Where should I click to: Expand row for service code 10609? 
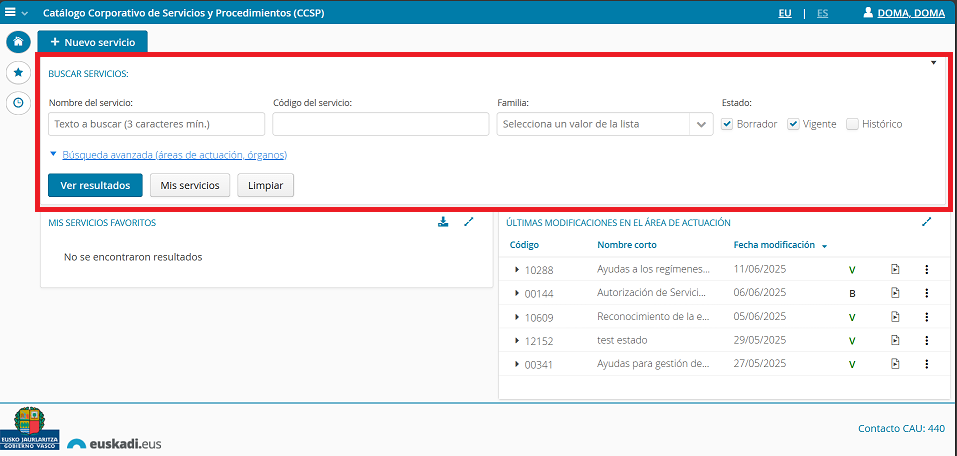coord(517,317)
